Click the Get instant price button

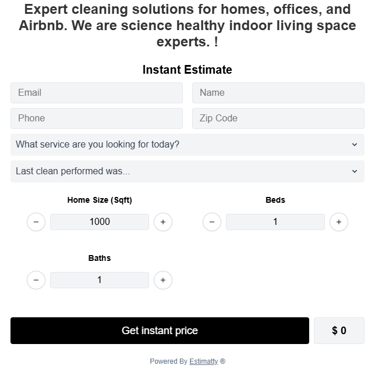click(x=160, y=331)
